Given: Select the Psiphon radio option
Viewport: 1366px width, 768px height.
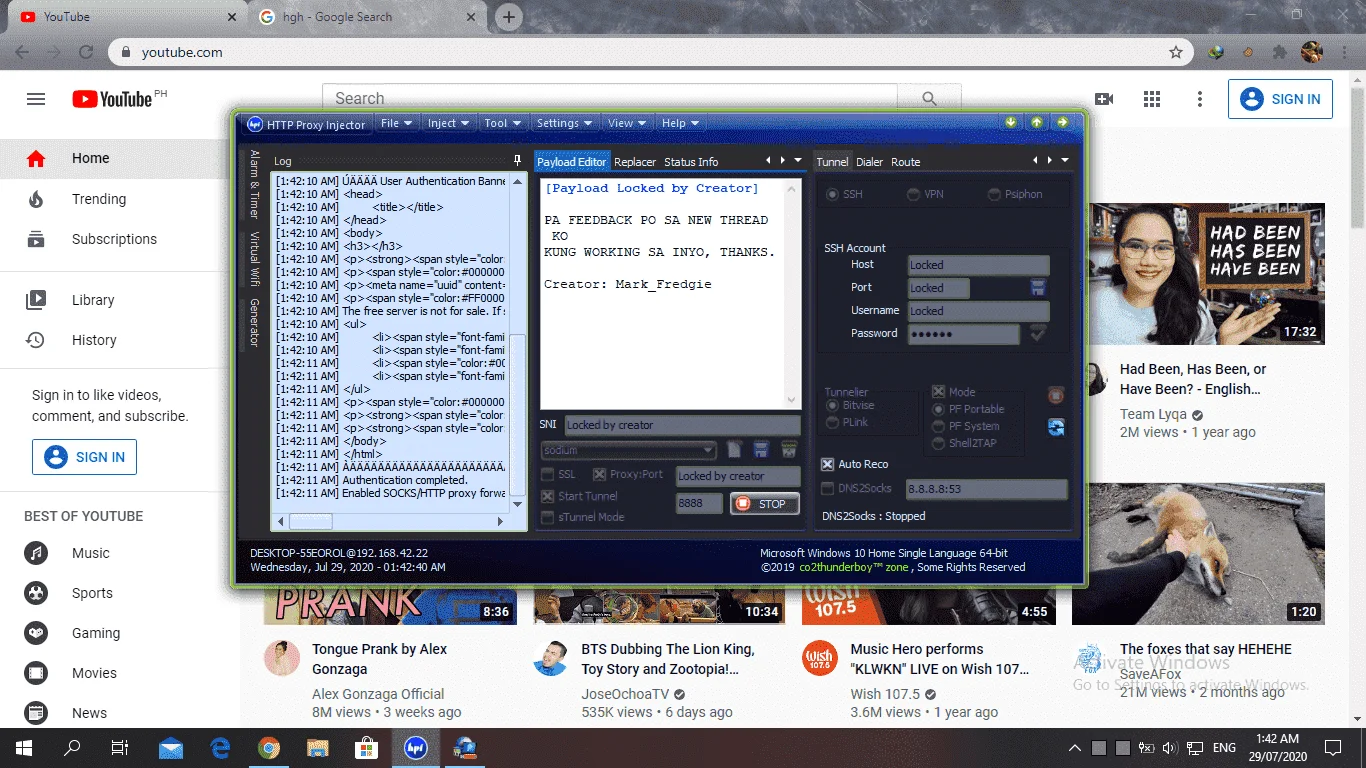Looking at the screenshot, I should 994,194.
